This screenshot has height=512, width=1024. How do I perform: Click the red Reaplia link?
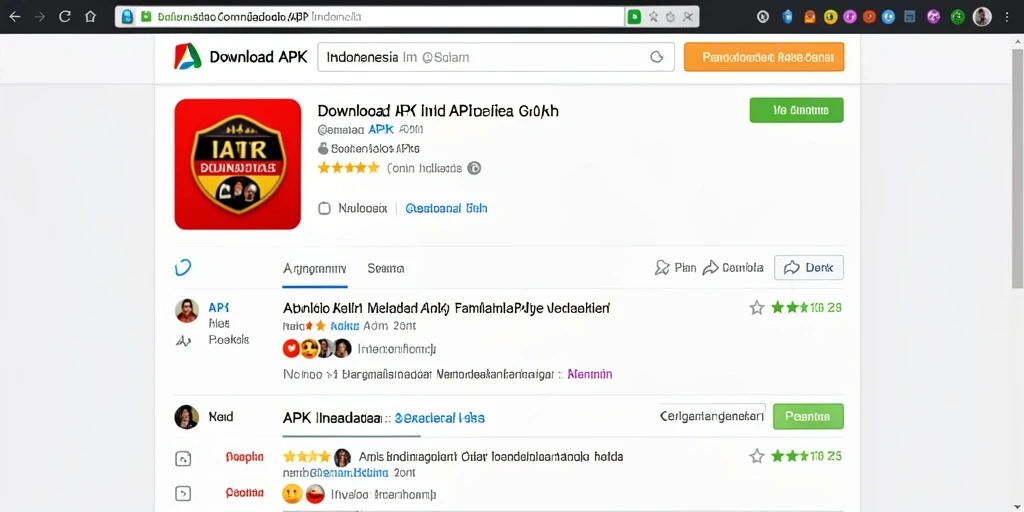244,457
